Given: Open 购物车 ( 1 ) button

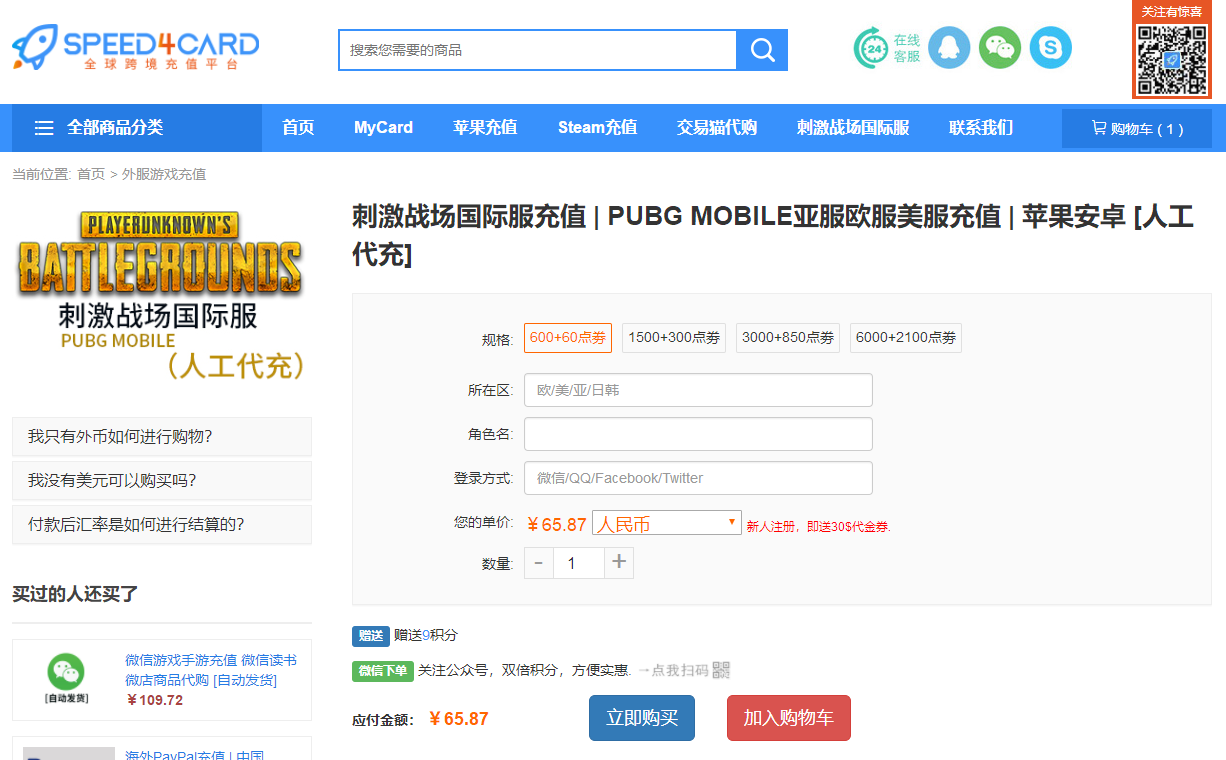Looking at the screenshot, I should 1137,128.
